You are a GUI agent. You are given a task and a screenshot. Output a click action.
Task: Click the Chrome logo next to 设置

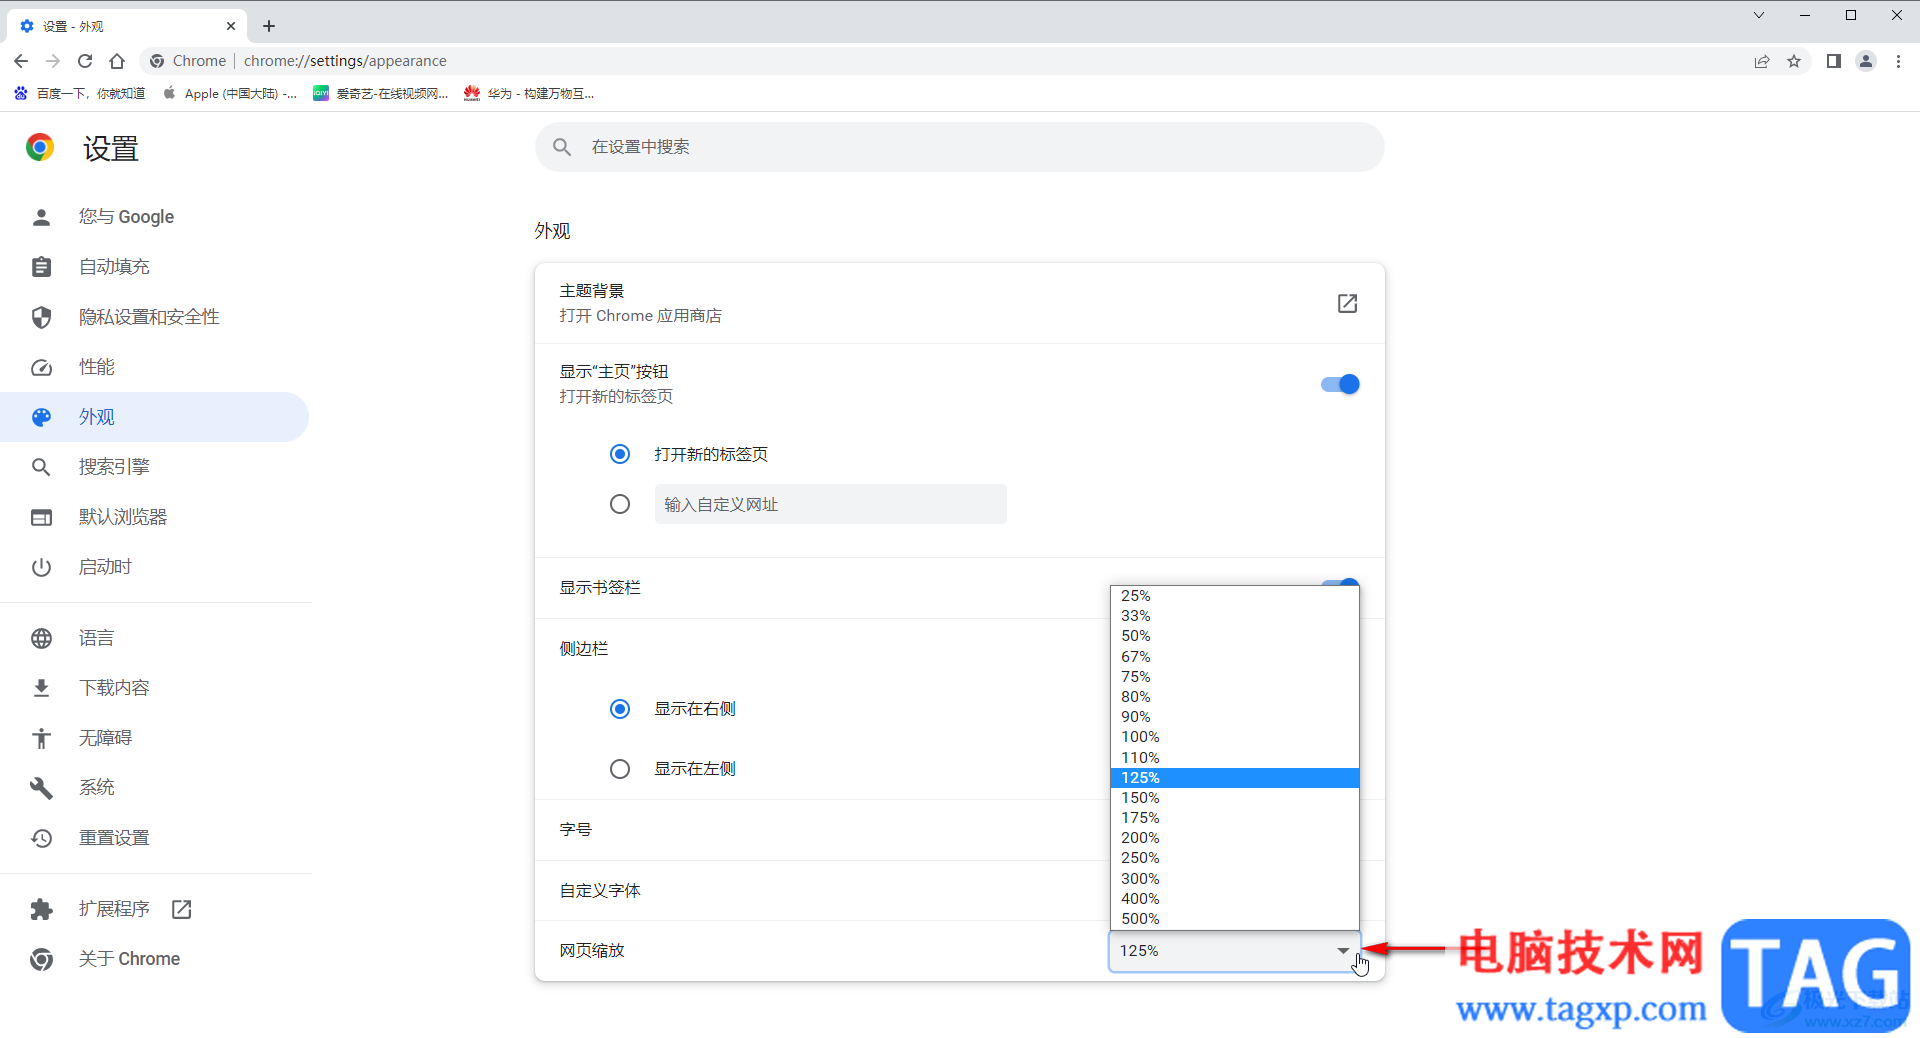click(40, 148)
